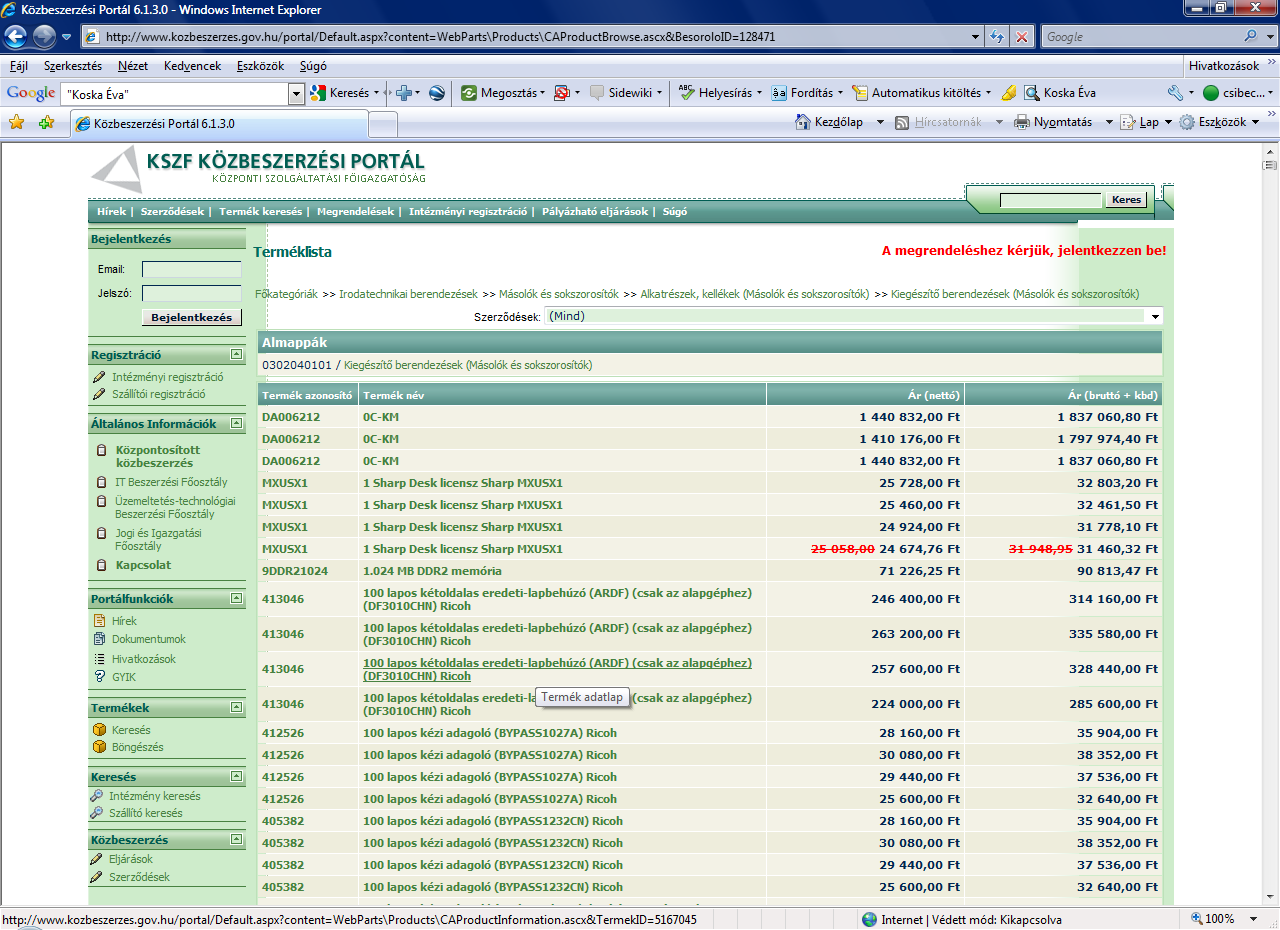
Task: Select the Közbeszerzési Portál 6.1.3.0 browser tab
Action: tap(218, 124)
